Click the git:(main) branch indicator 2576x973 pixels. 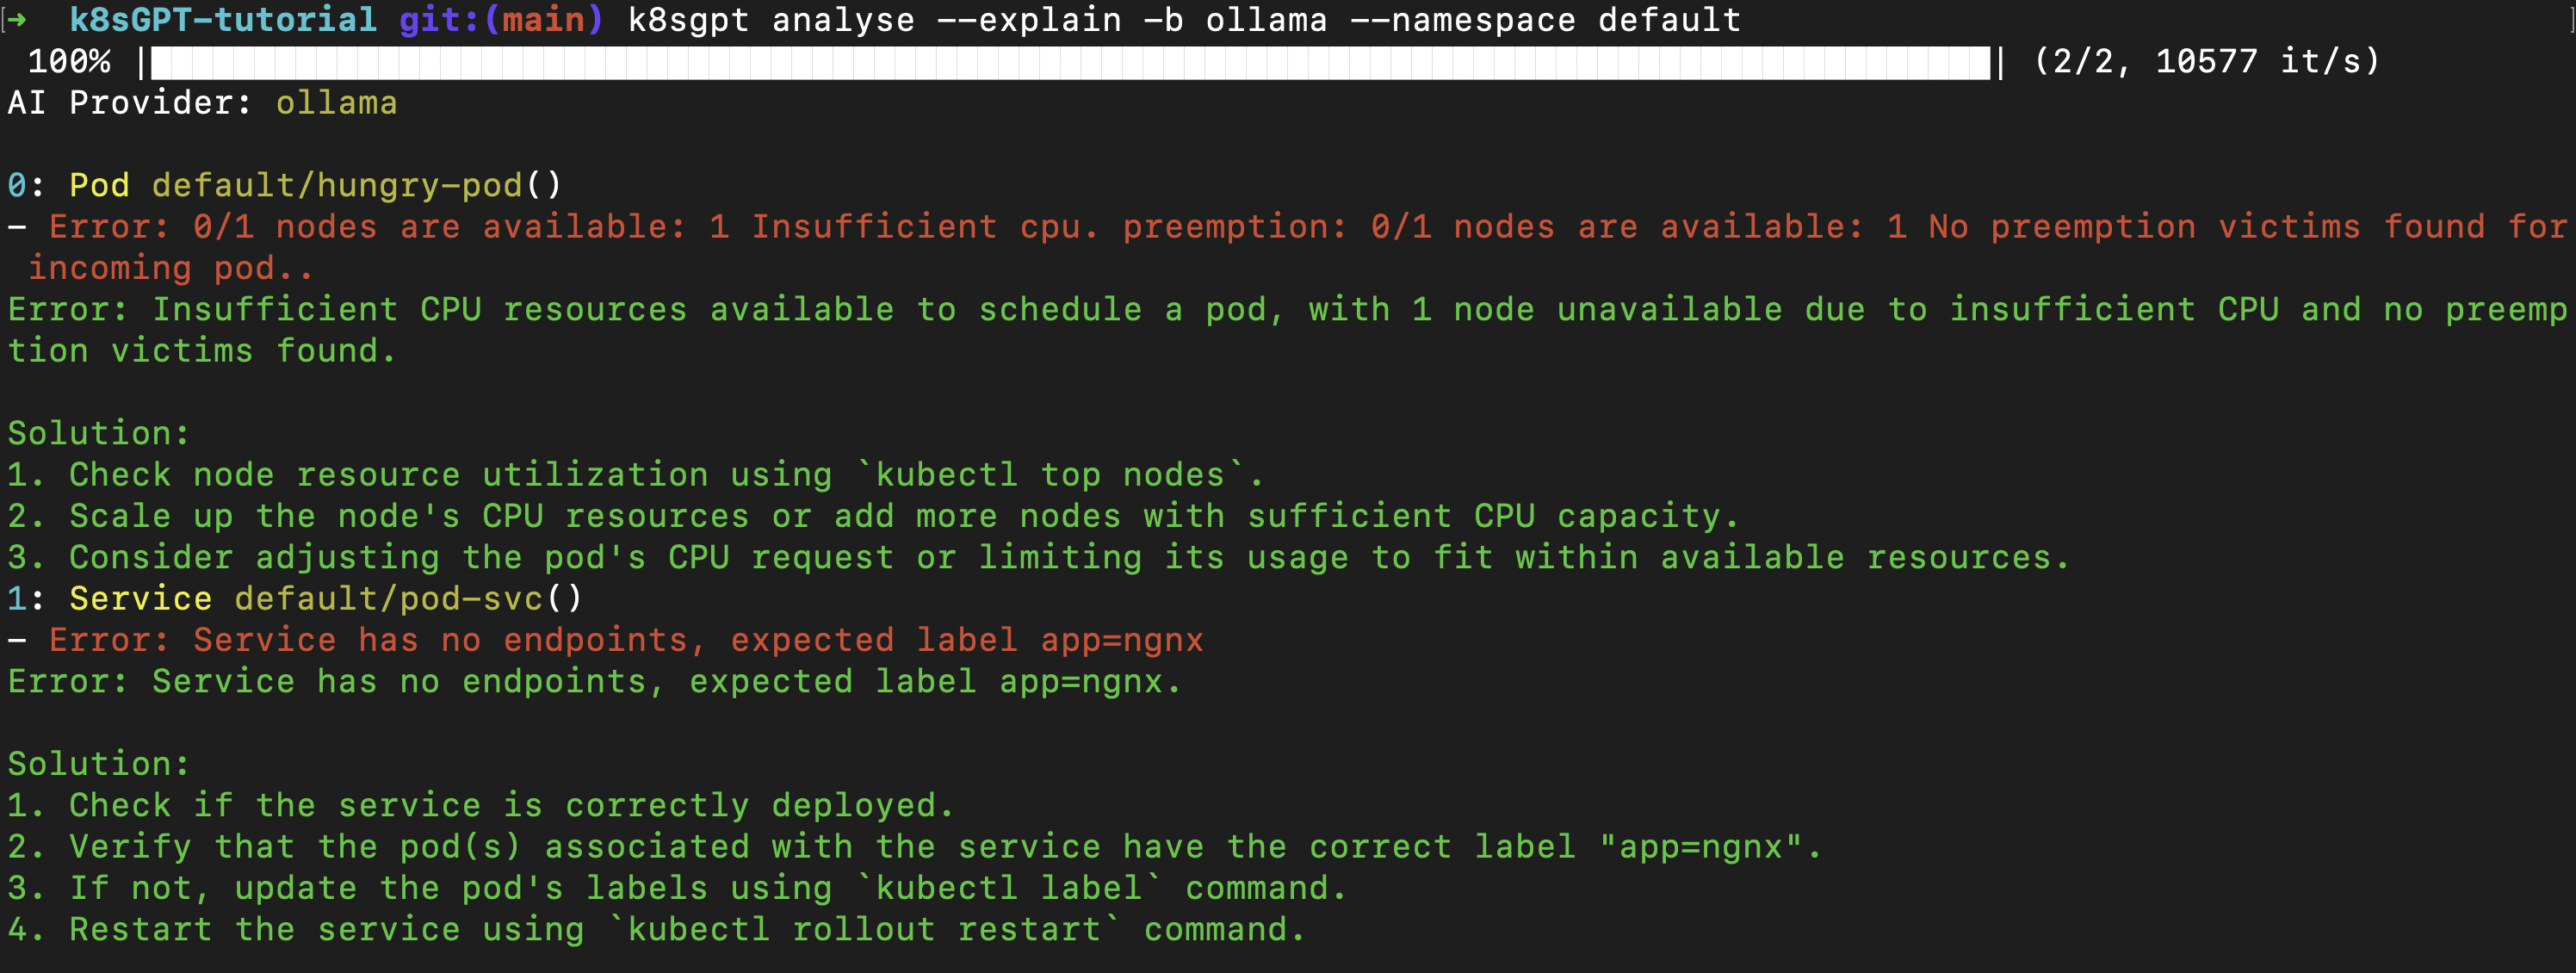pyautogui.click(x=501, y=20)
